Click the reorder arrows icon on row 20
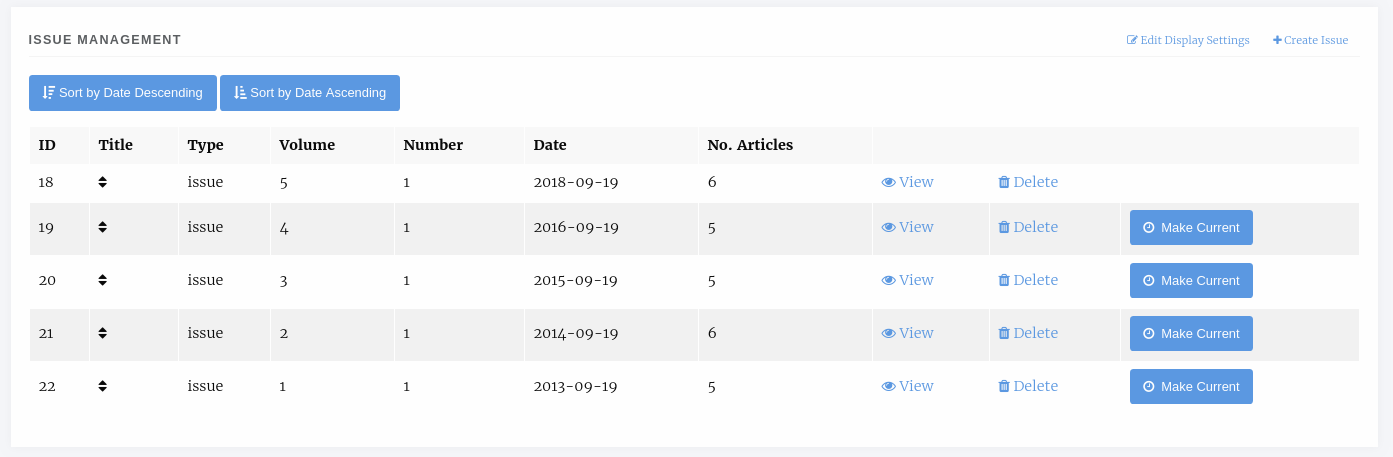The image size is (1393, 457). tap(102, 280)
